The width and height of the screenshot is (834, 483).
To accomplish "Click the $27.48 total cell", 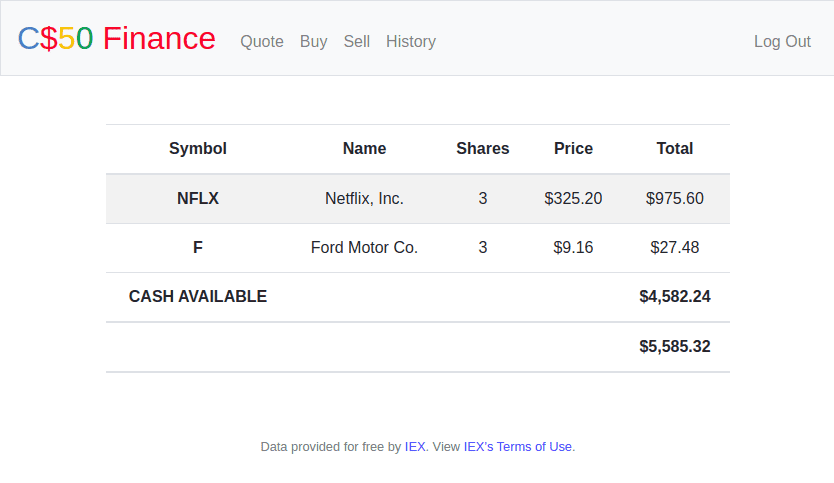I will [674, 247].
